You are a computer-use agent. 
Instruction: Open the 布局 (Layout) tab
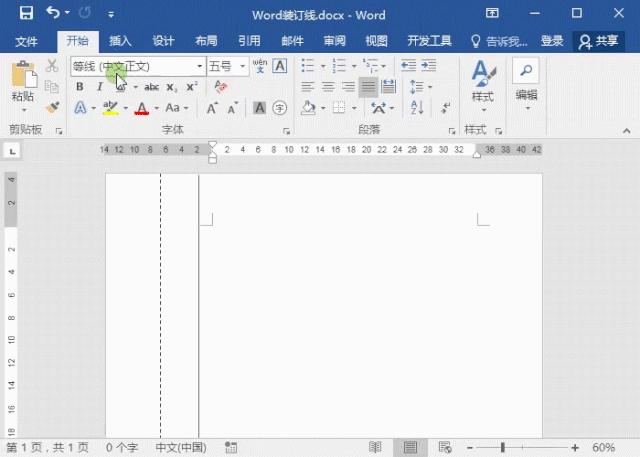[x=206, y=41]
